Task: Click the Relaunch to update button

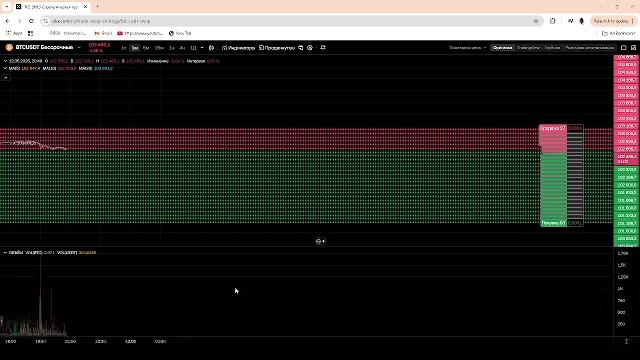Action: click(613, 21)
